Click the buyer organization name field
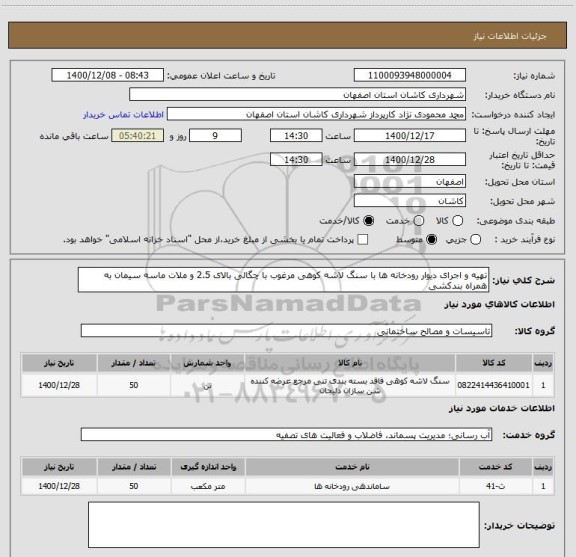The height and width of the screenshot is (557, 576). pos(298,95)
